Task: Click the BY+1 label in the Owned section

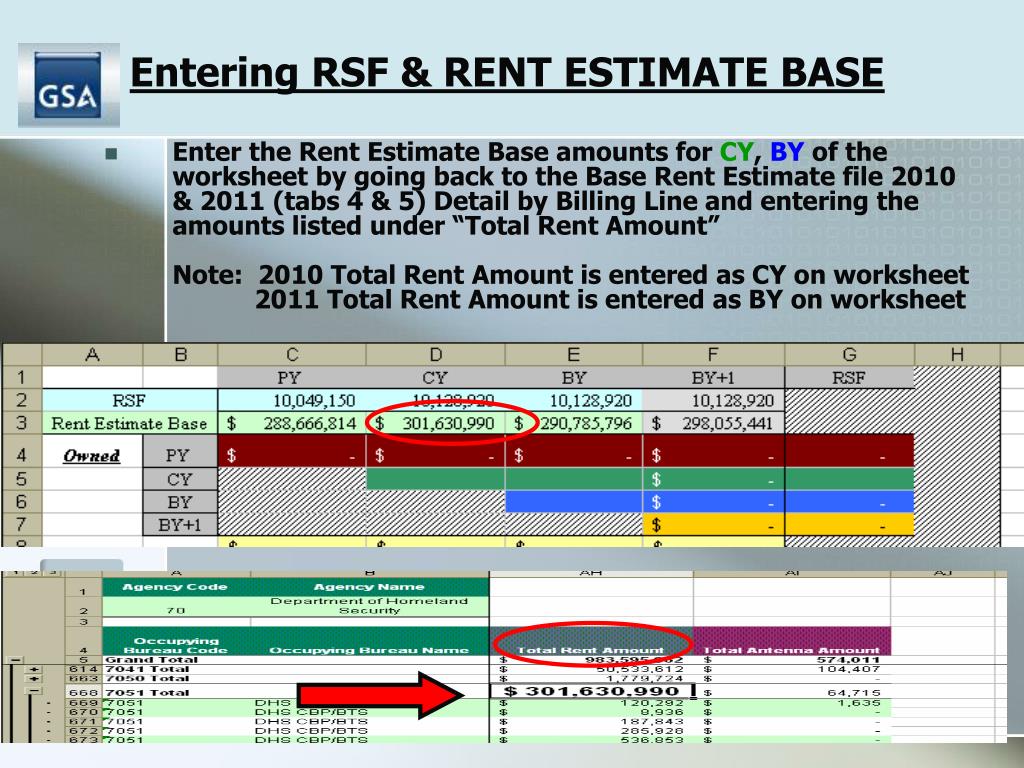Action: point(180,524)
